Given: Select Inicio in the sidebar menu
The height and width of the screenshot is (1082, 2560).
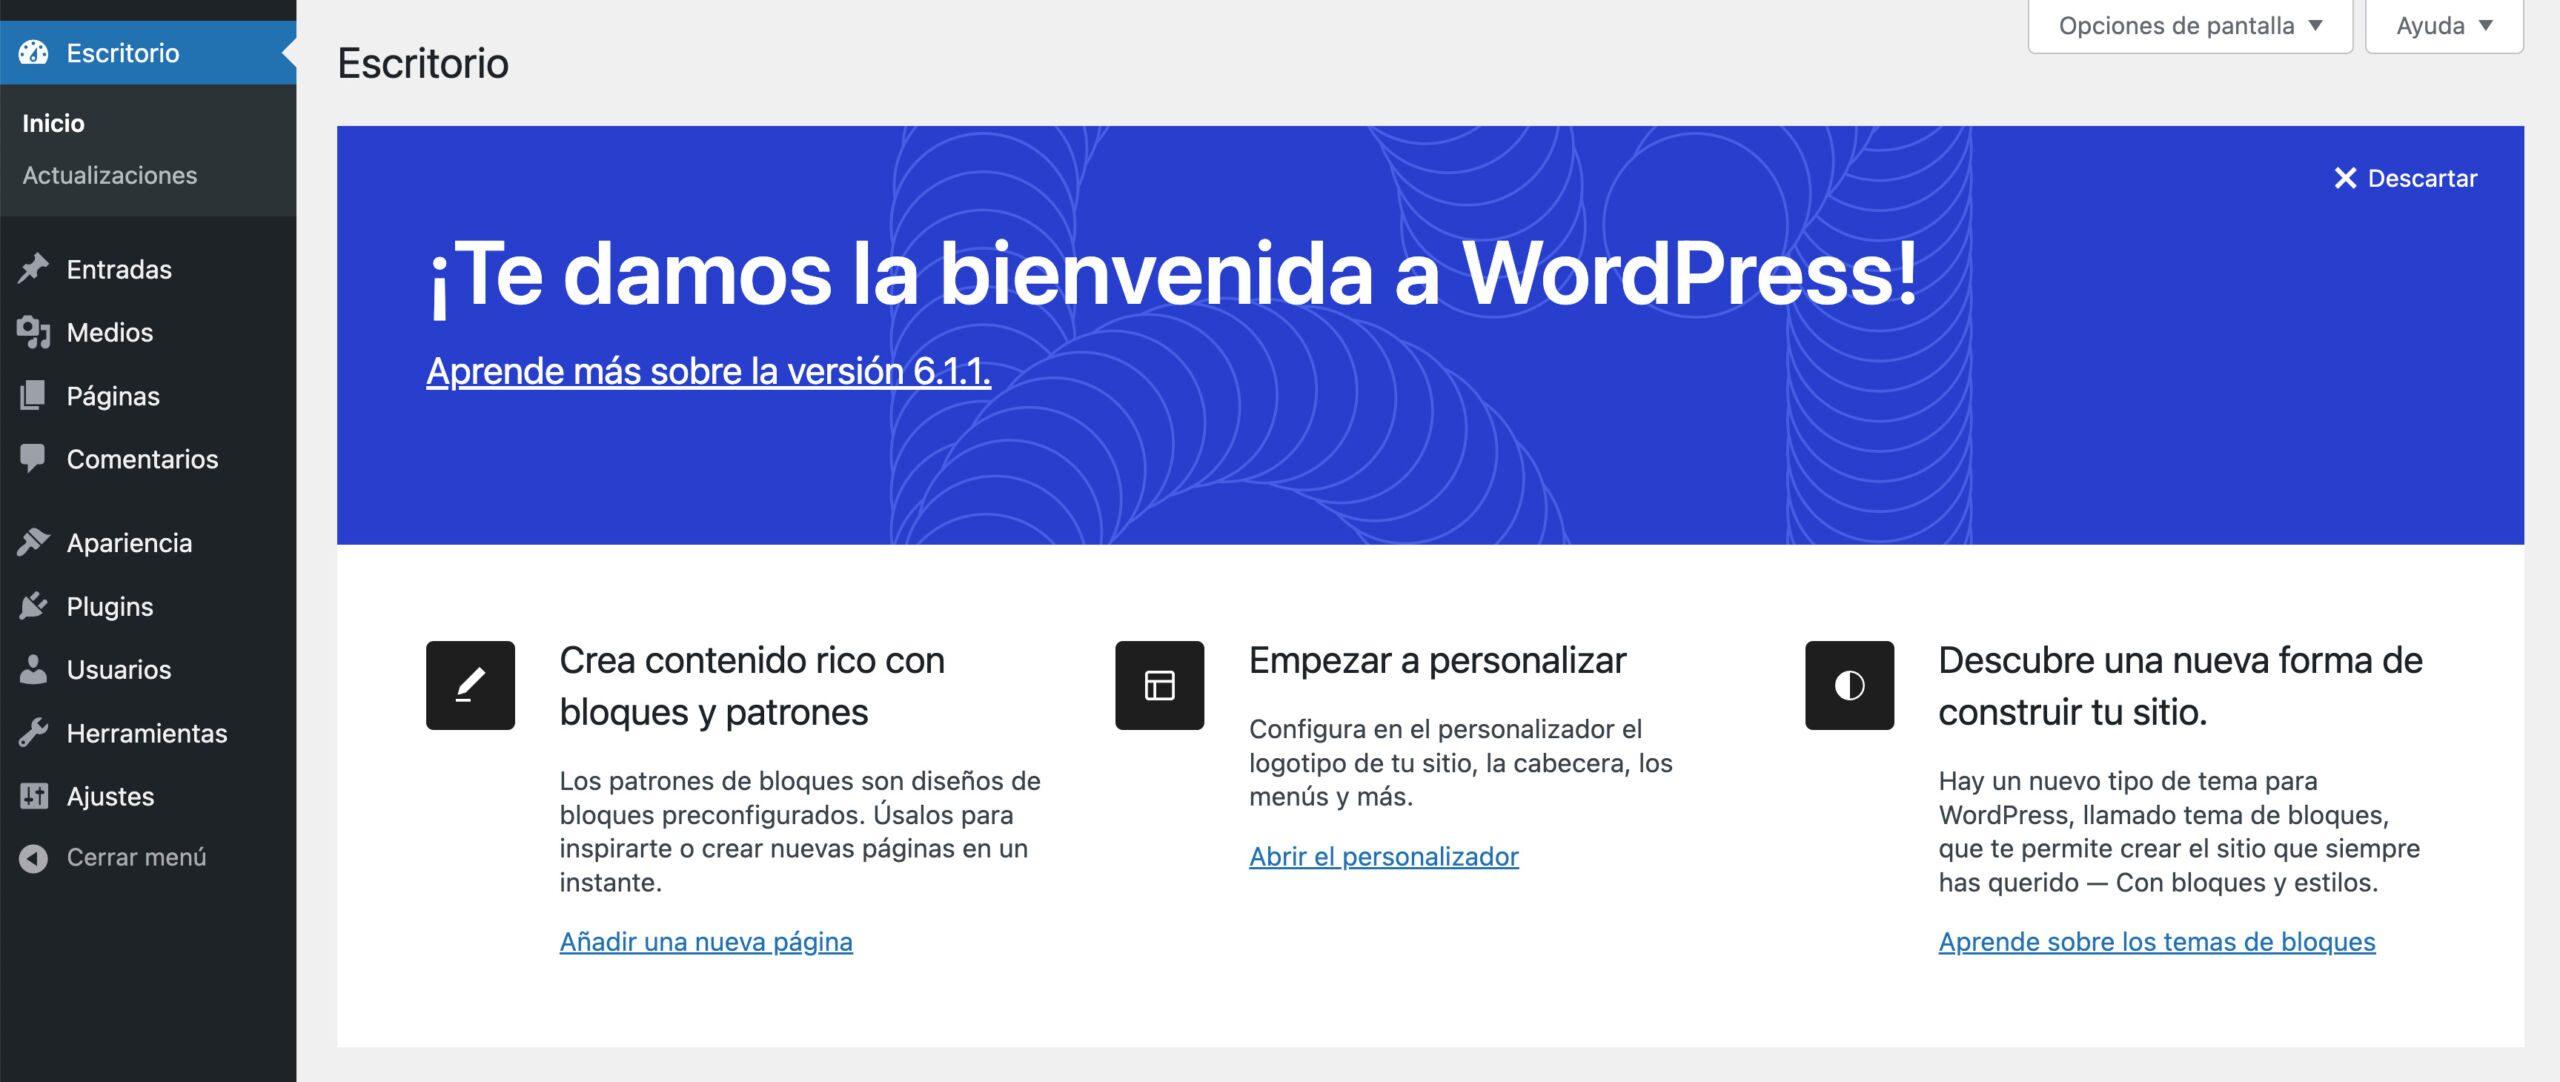Looking at the screenshot, I should tap(53, 122).
